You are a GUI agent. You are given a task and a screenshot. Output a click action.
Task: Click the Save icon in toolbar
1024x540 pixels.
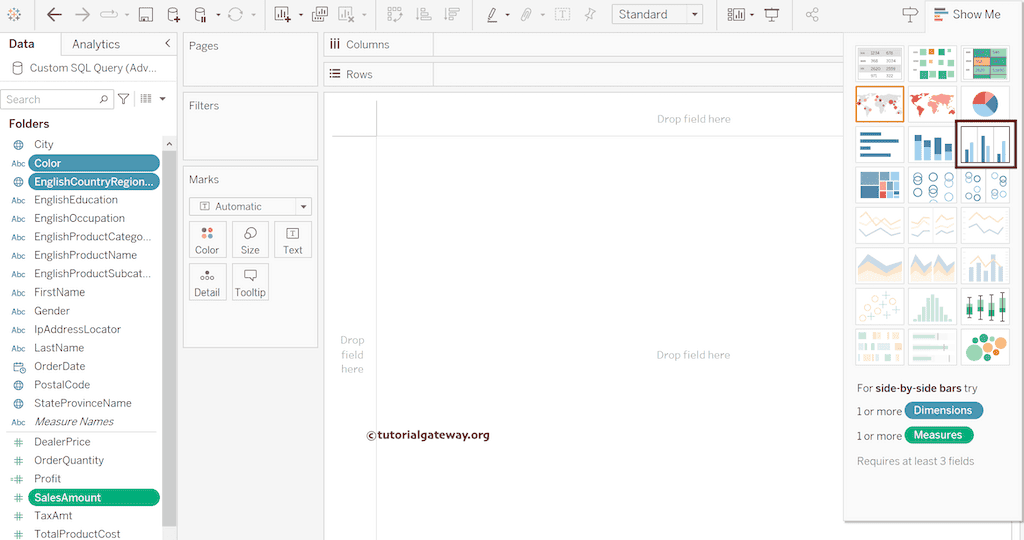(x=146, y=15)
